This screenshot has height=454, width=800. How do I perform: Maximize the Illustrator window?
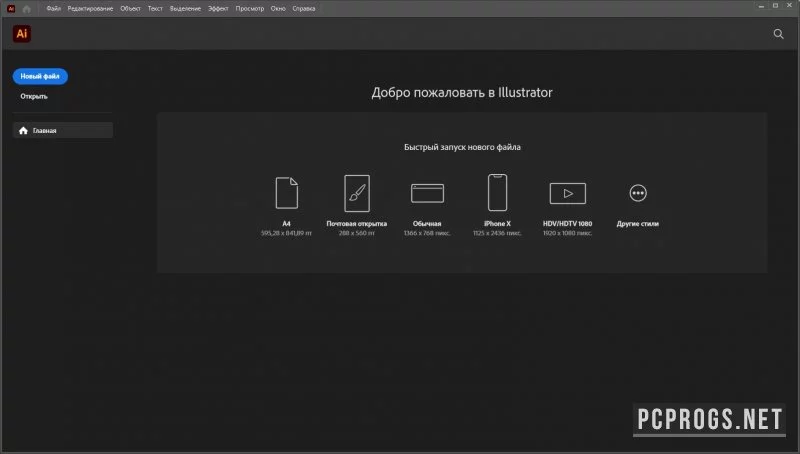775,6
